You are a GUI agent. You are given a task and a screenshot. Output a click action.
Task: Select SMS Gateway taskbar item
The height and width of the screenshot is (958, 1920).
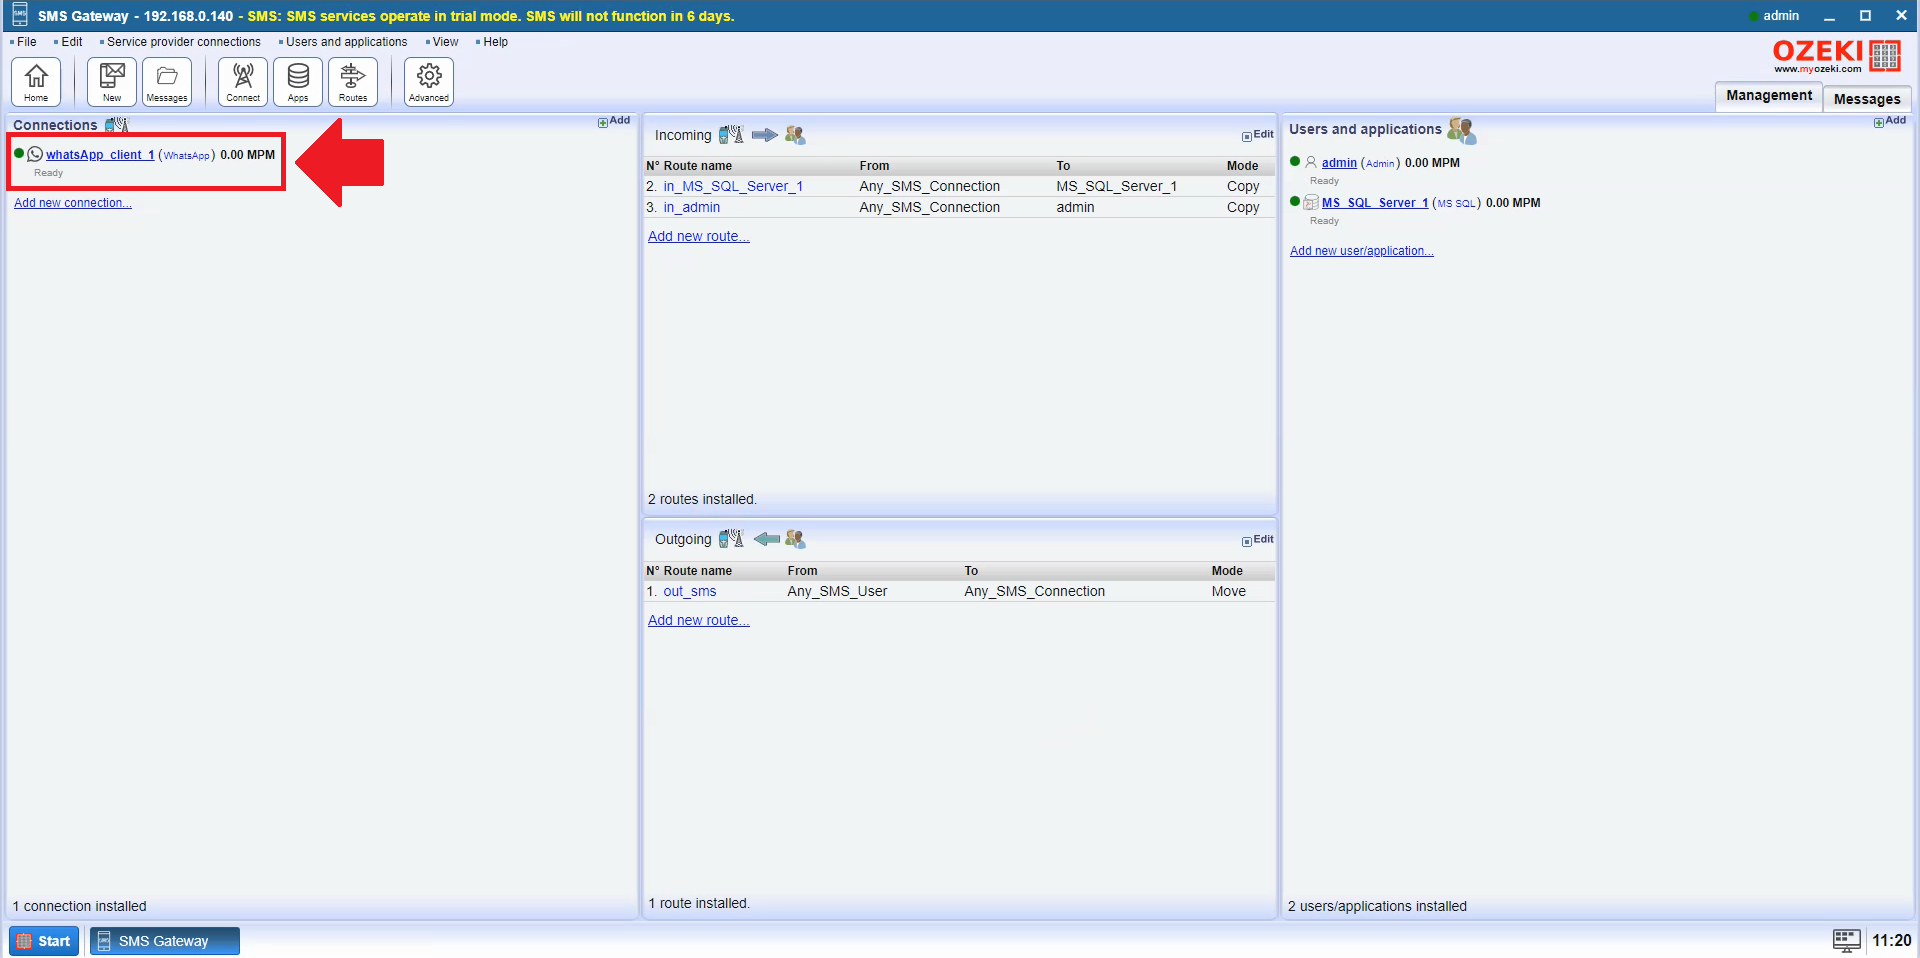coord(165,941)
